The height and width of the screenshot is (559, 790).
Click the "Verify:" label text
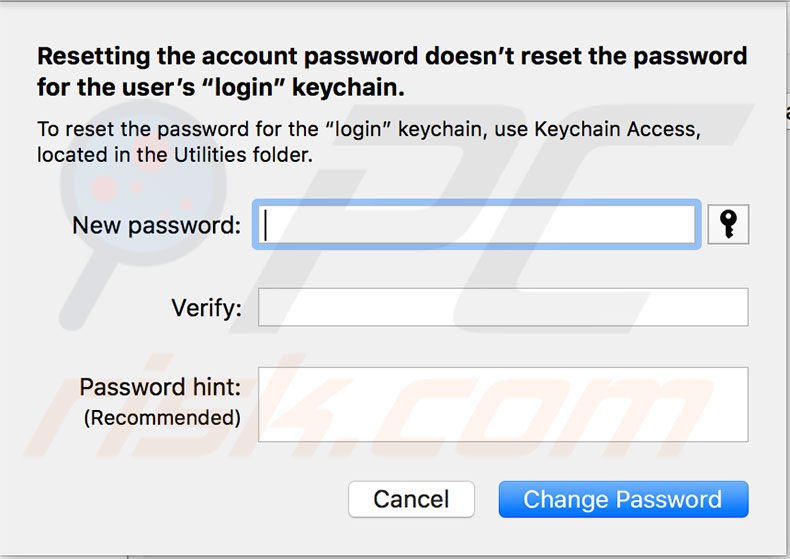tap(207, 308)
